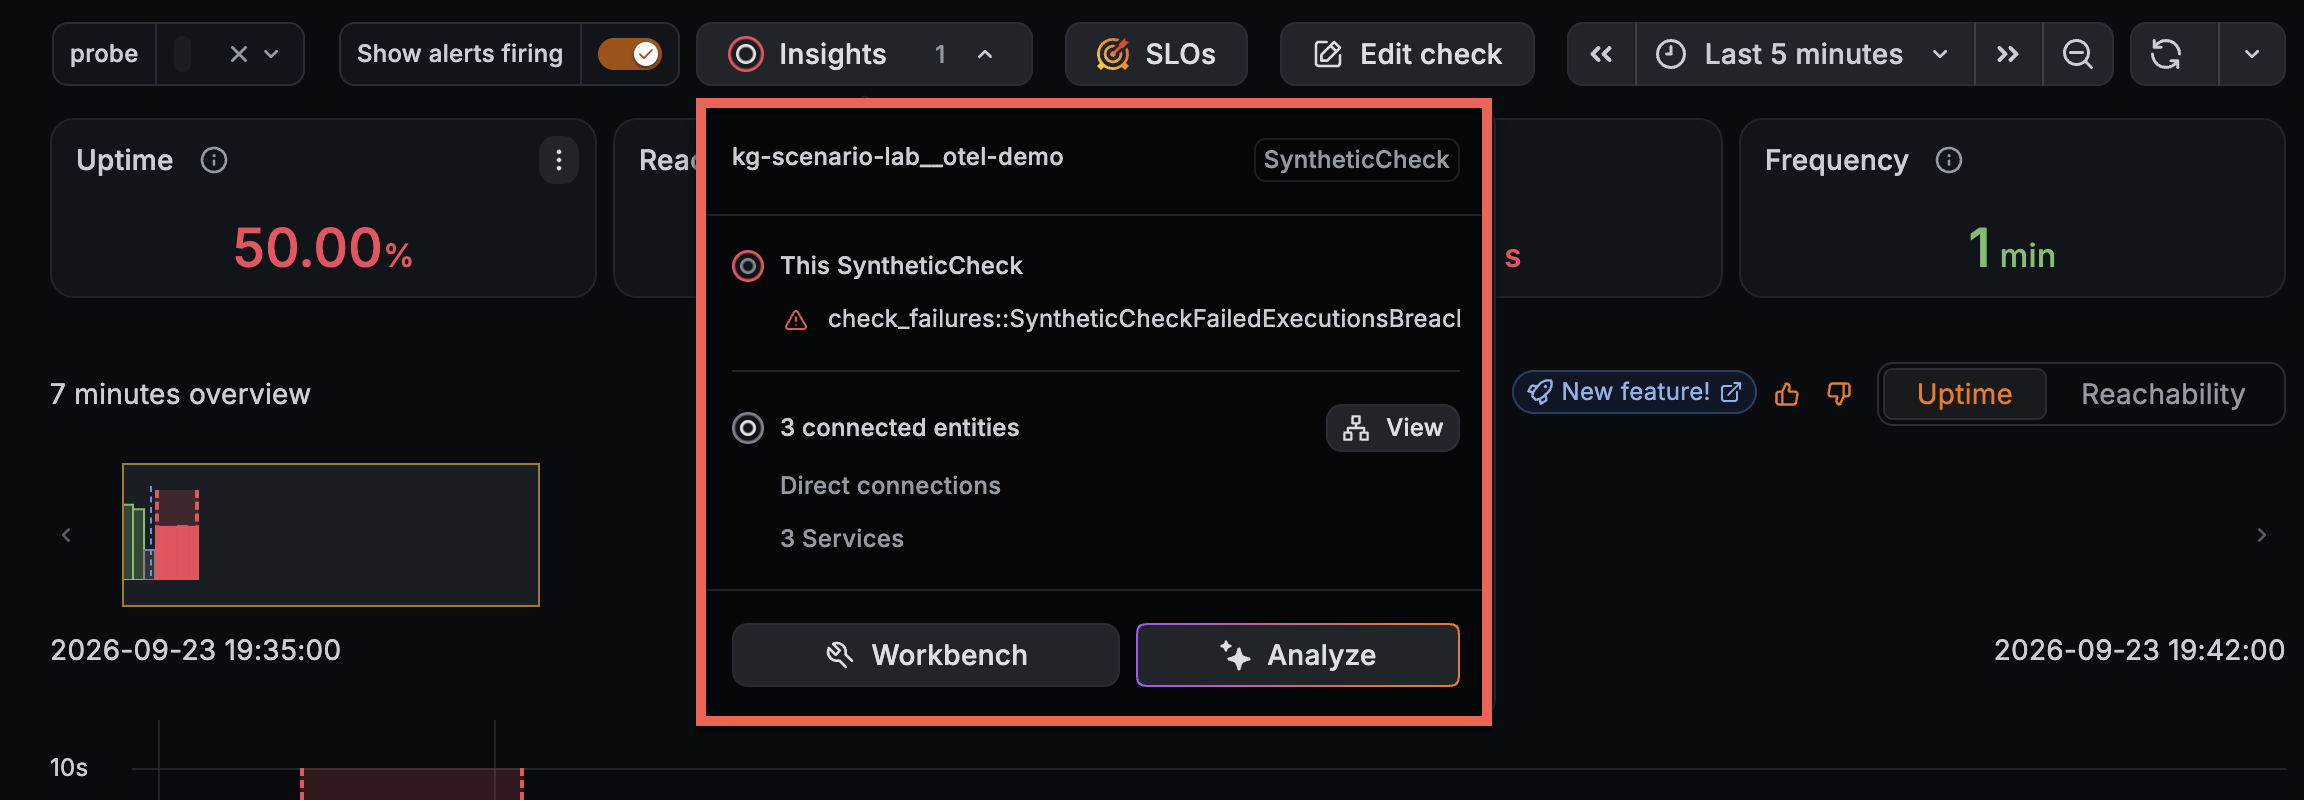Open the SLOs page

(x=1156, y=54)
